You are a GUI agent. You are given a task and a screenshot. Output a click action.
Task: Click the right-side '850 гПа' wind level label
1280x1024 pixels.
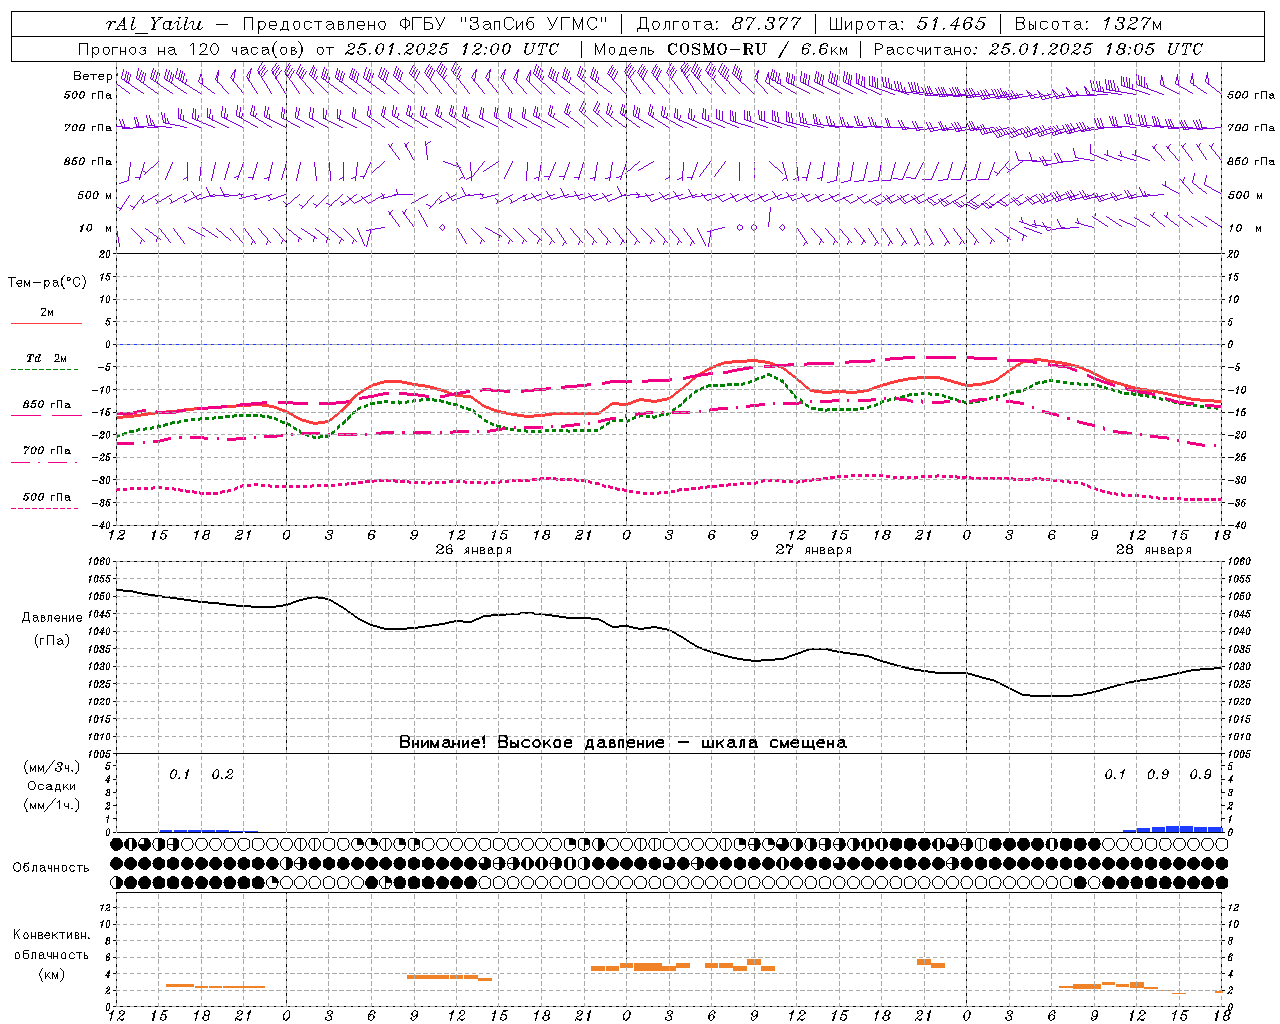(1251, 161)
